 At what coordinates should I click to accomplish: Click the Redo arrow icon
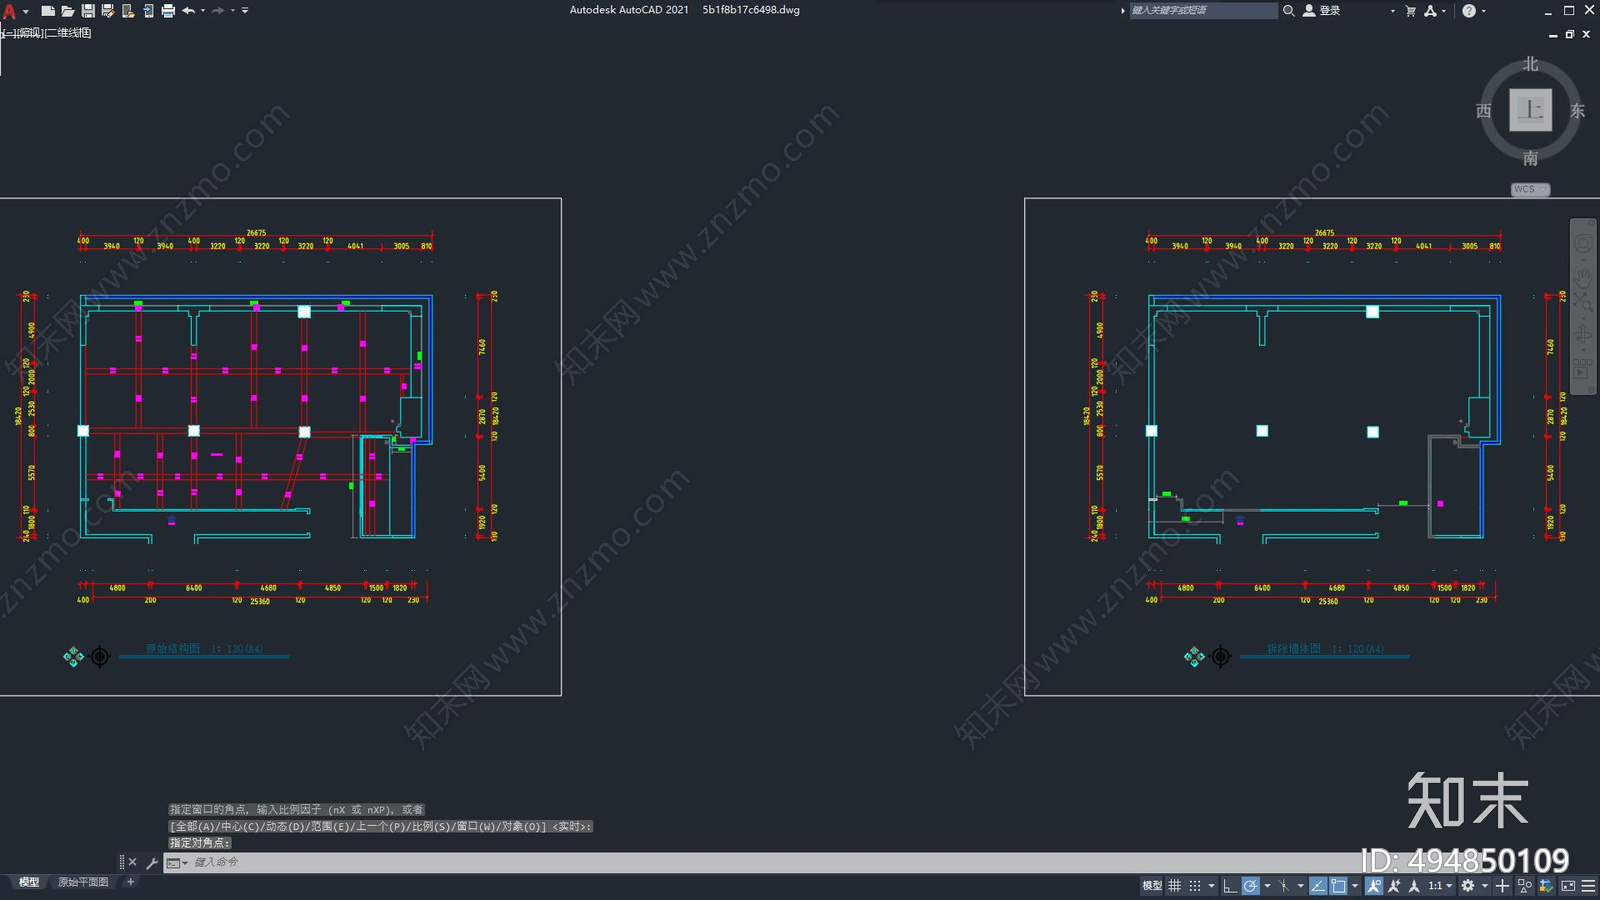point(218,11)
